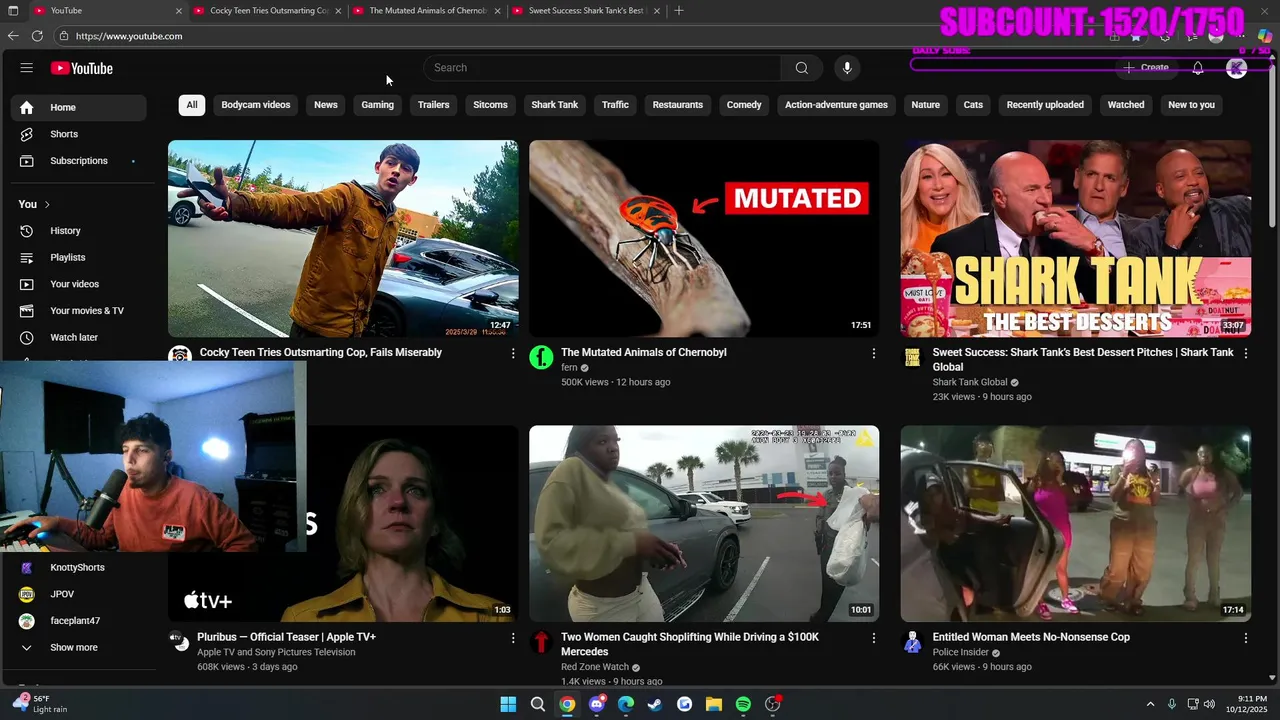Screen dimensions: 1280x720
Task: Select the Restaurants chip
Action: (678, 105)
